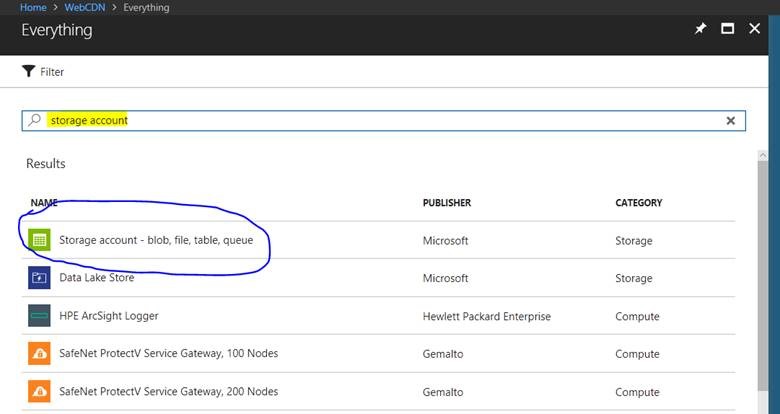
Task: Click the SafeNet 200 Nodes orange icon
Action: click(39, 392)
